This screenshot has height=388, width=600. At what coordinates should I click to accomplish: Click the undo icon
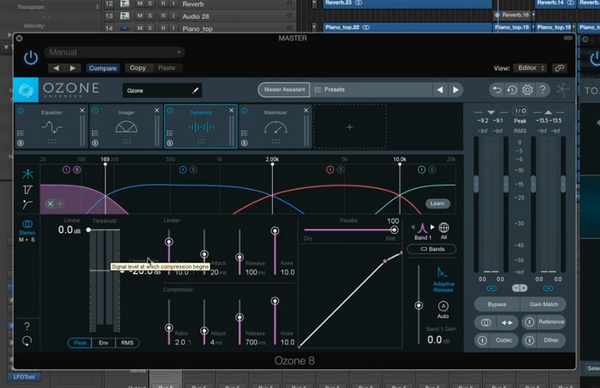[x=497, y=90]
